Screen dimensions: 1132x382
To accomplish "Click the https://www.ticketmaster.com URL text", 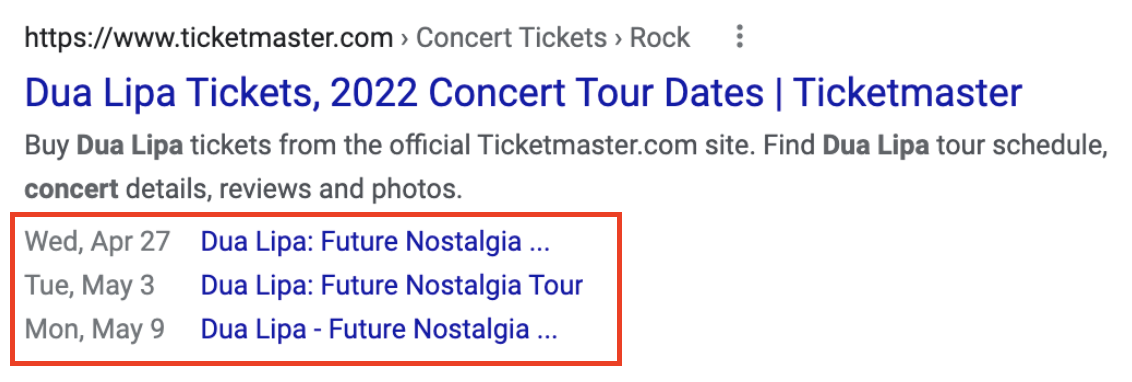I will pos(209,38).
